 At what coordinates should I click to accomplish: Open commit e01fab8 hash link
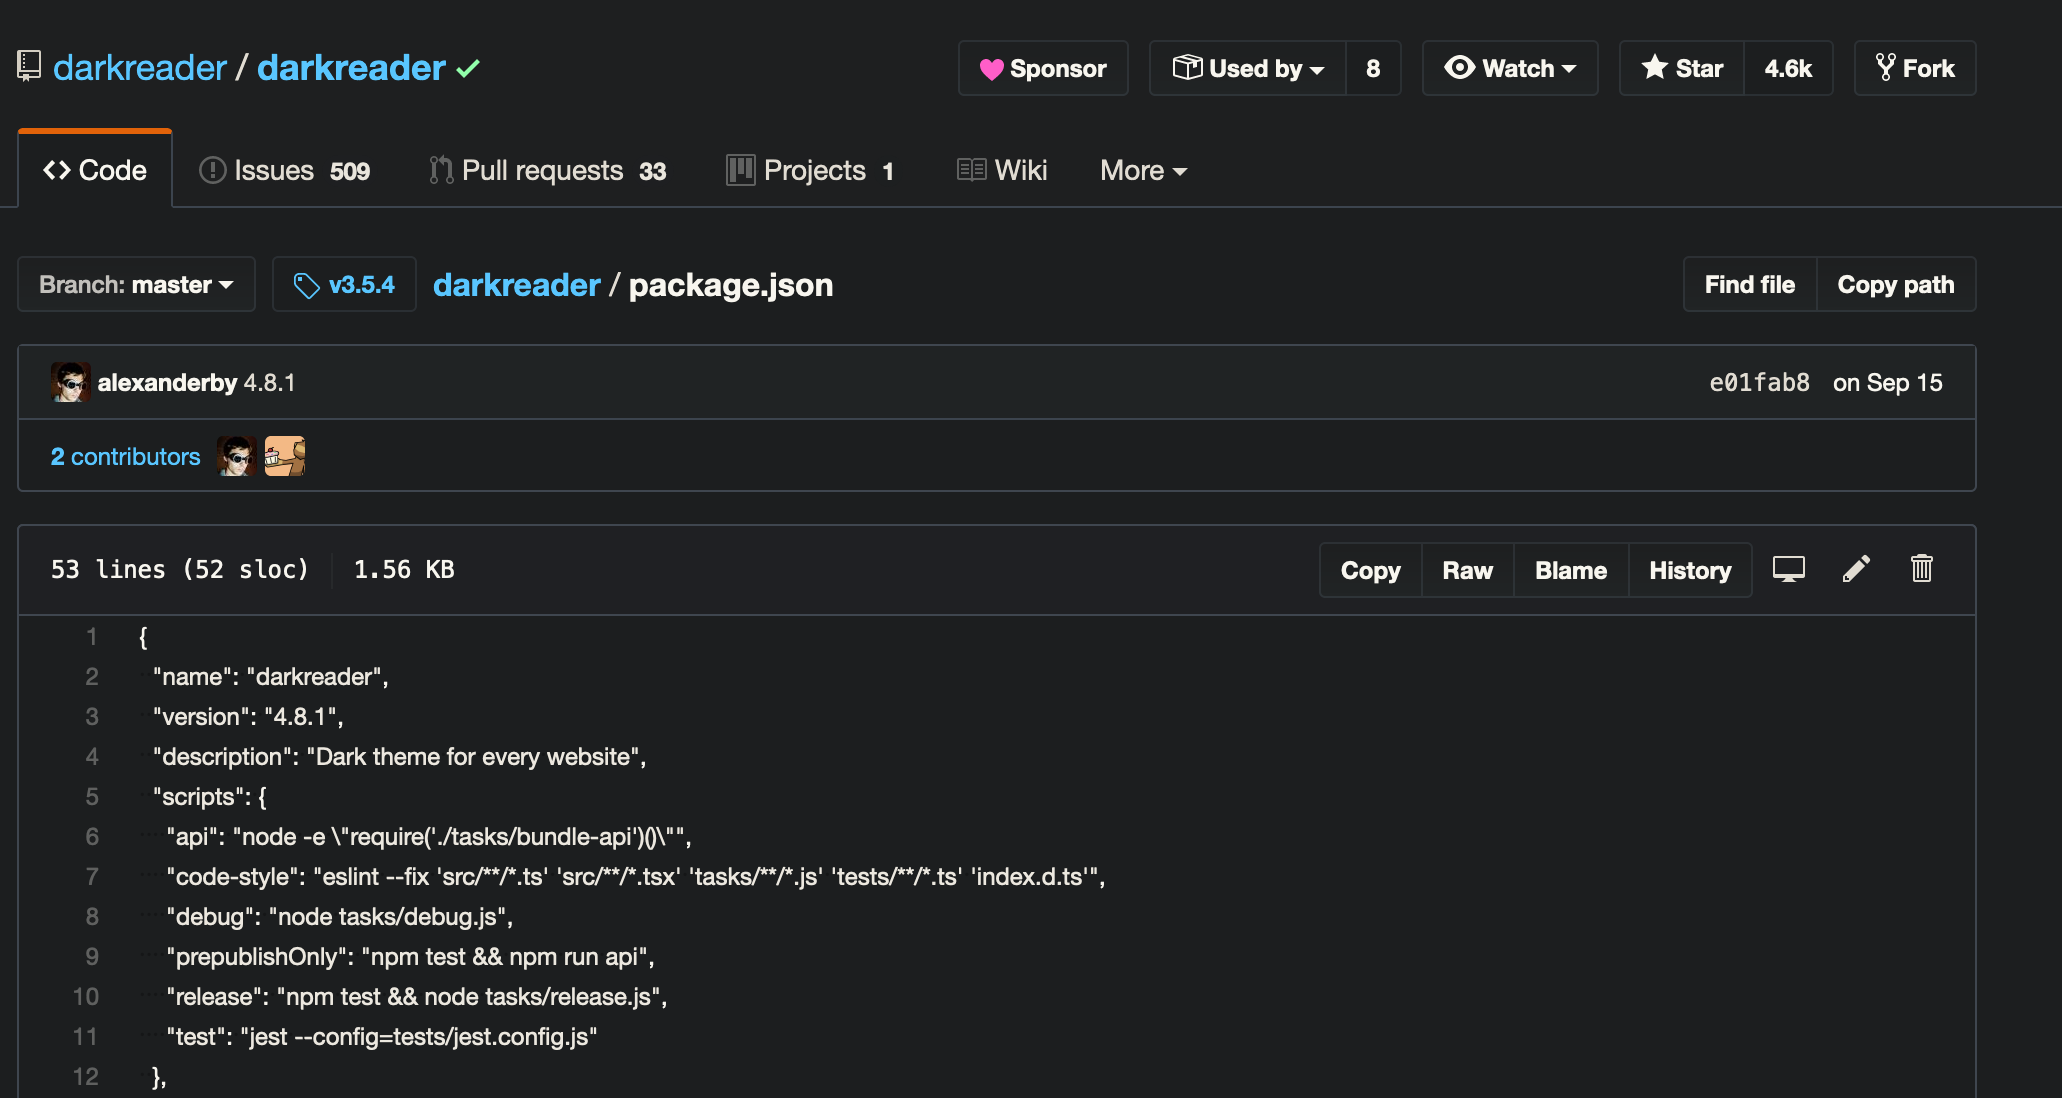(x=1759, y=383)
